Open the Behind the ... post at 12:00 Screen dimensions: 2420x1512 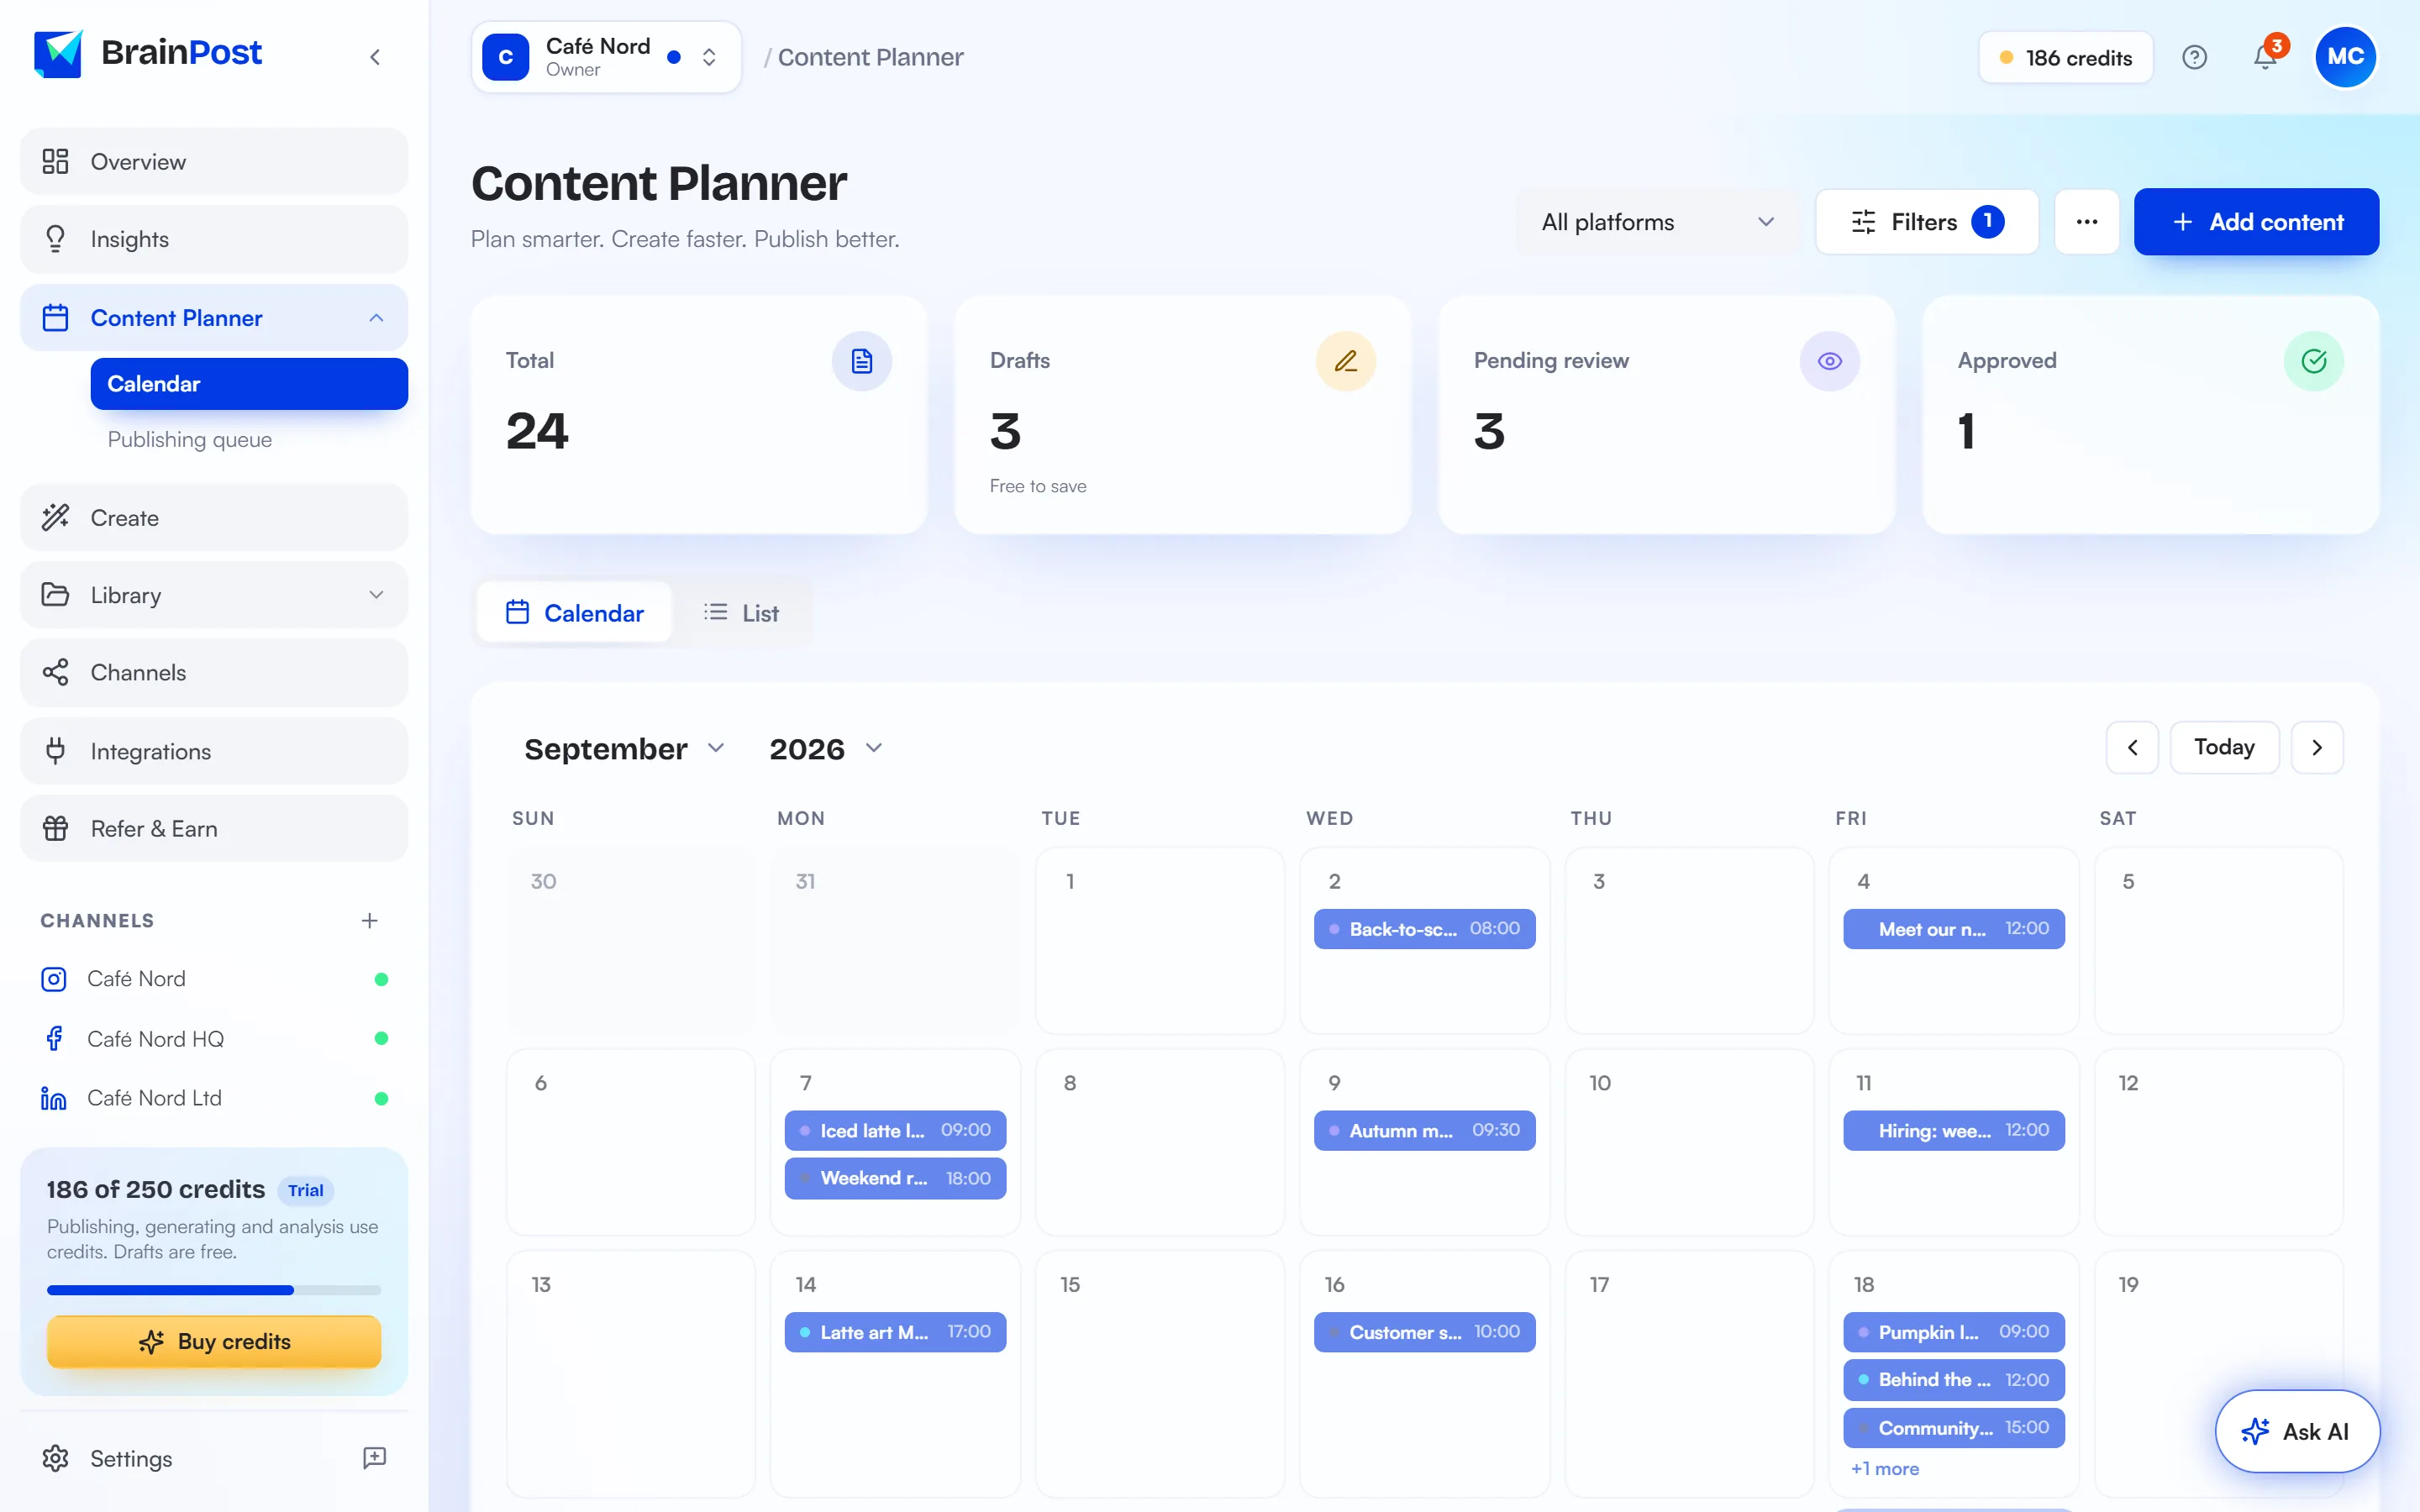(x=1953, y=1380)
